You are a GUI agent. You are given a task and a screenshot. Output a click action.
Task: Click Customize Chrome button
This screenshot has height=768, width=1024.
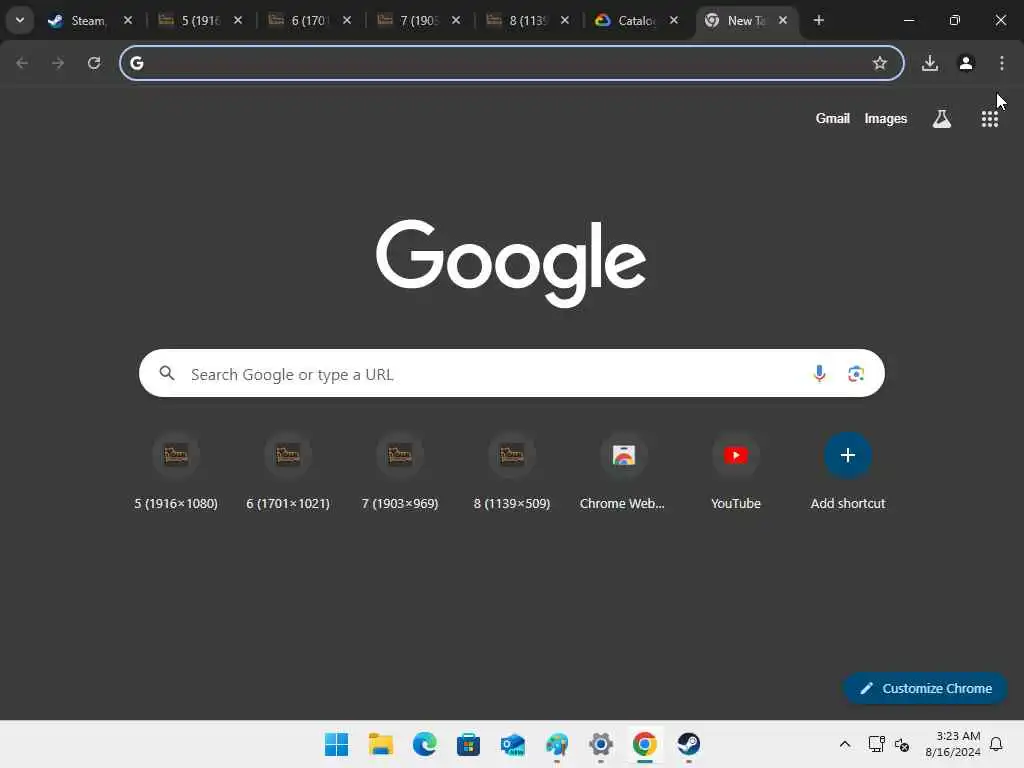[x=925, y=688]
